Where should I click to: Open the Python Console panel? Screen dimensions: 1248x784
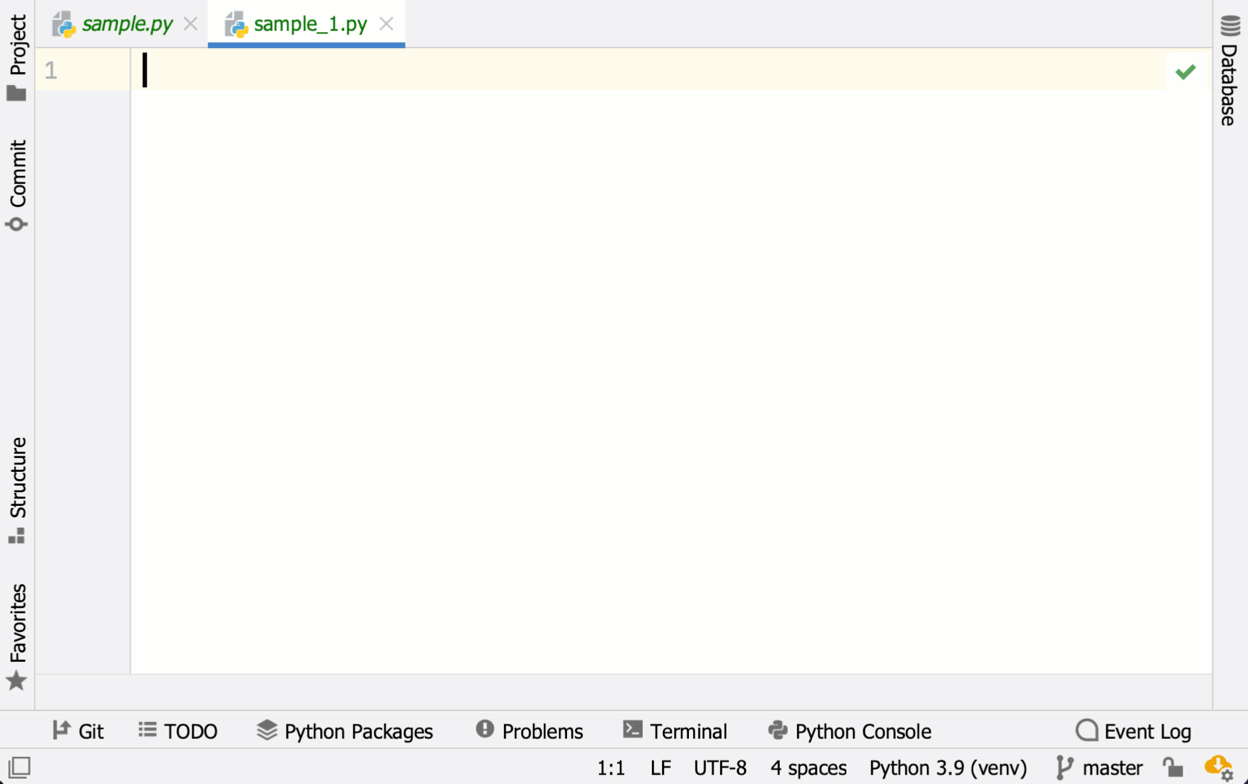pyautogui.click(x=849, y=731)
